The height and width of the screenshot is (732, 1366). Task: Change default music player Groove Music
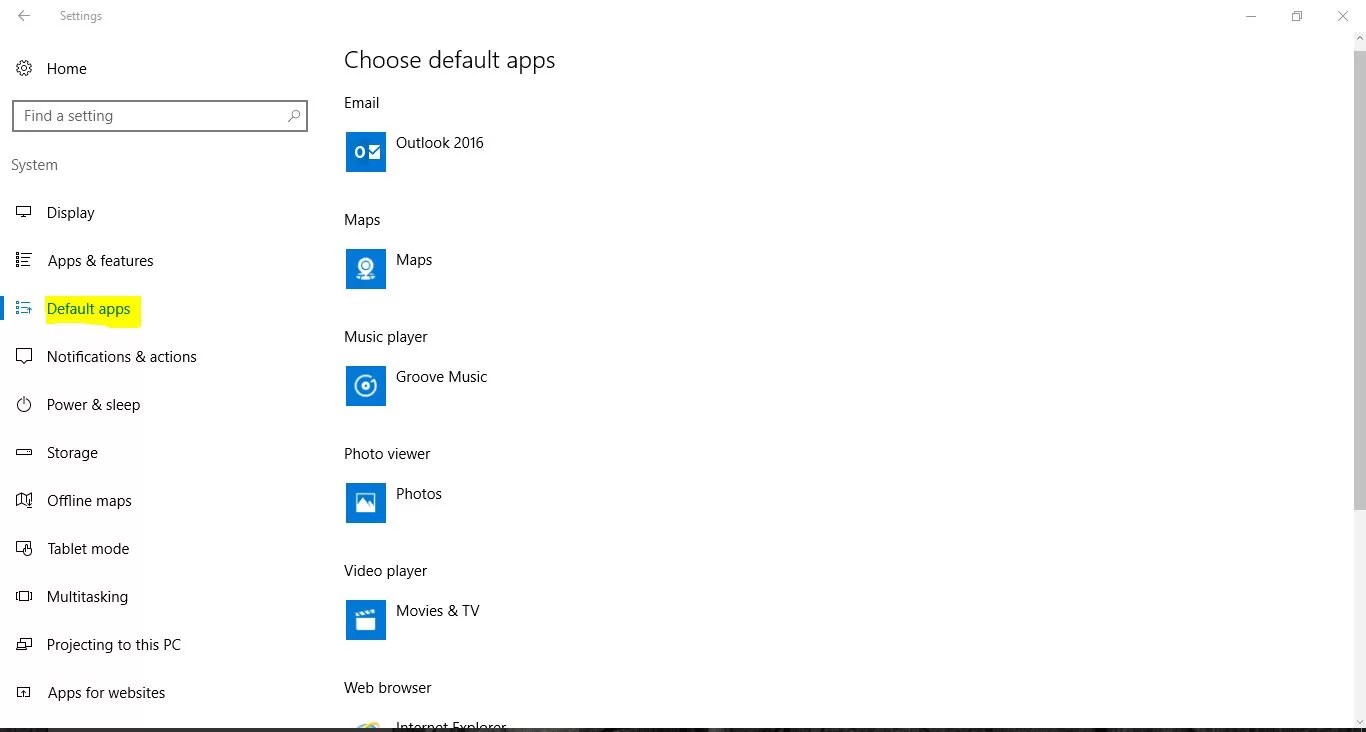pos(442,377)
